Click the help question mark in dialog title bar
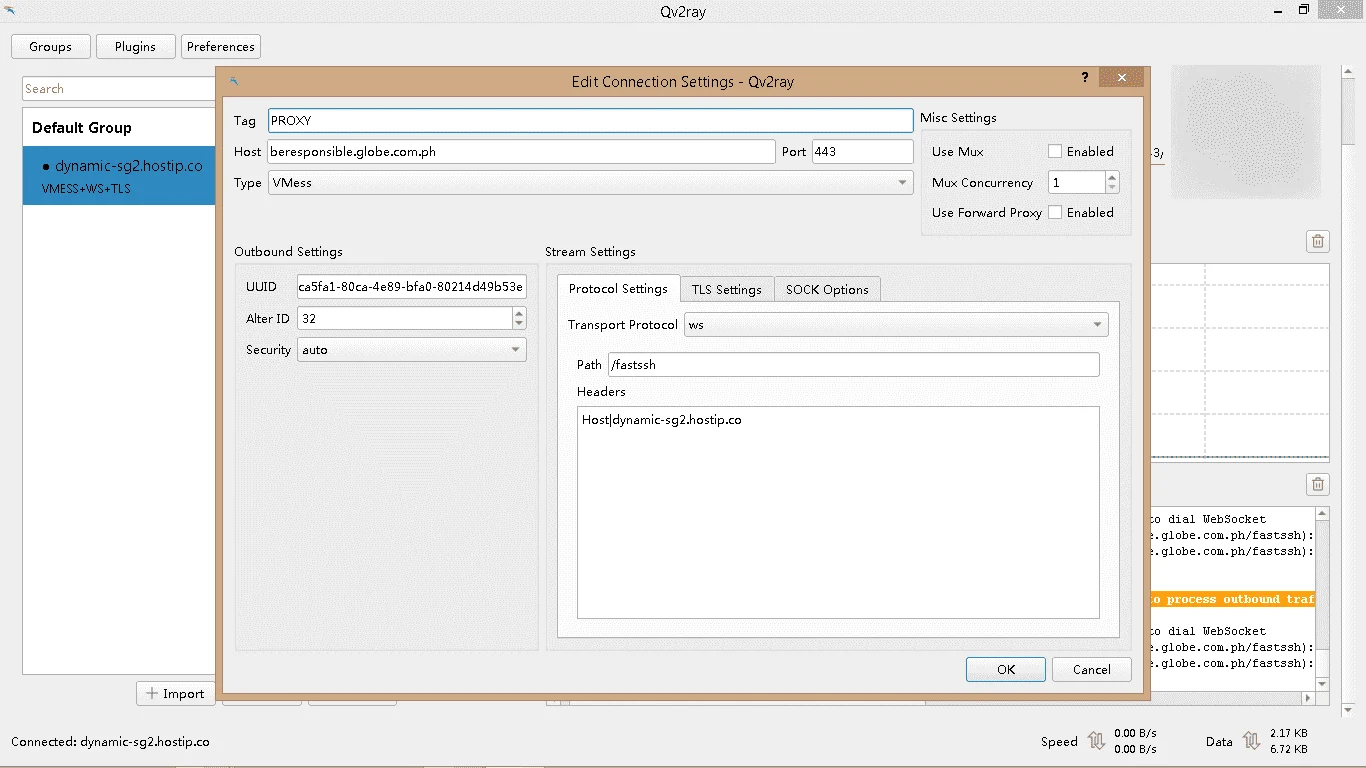This screenshot has width=1366, height=768. [x=1085, y=78]
